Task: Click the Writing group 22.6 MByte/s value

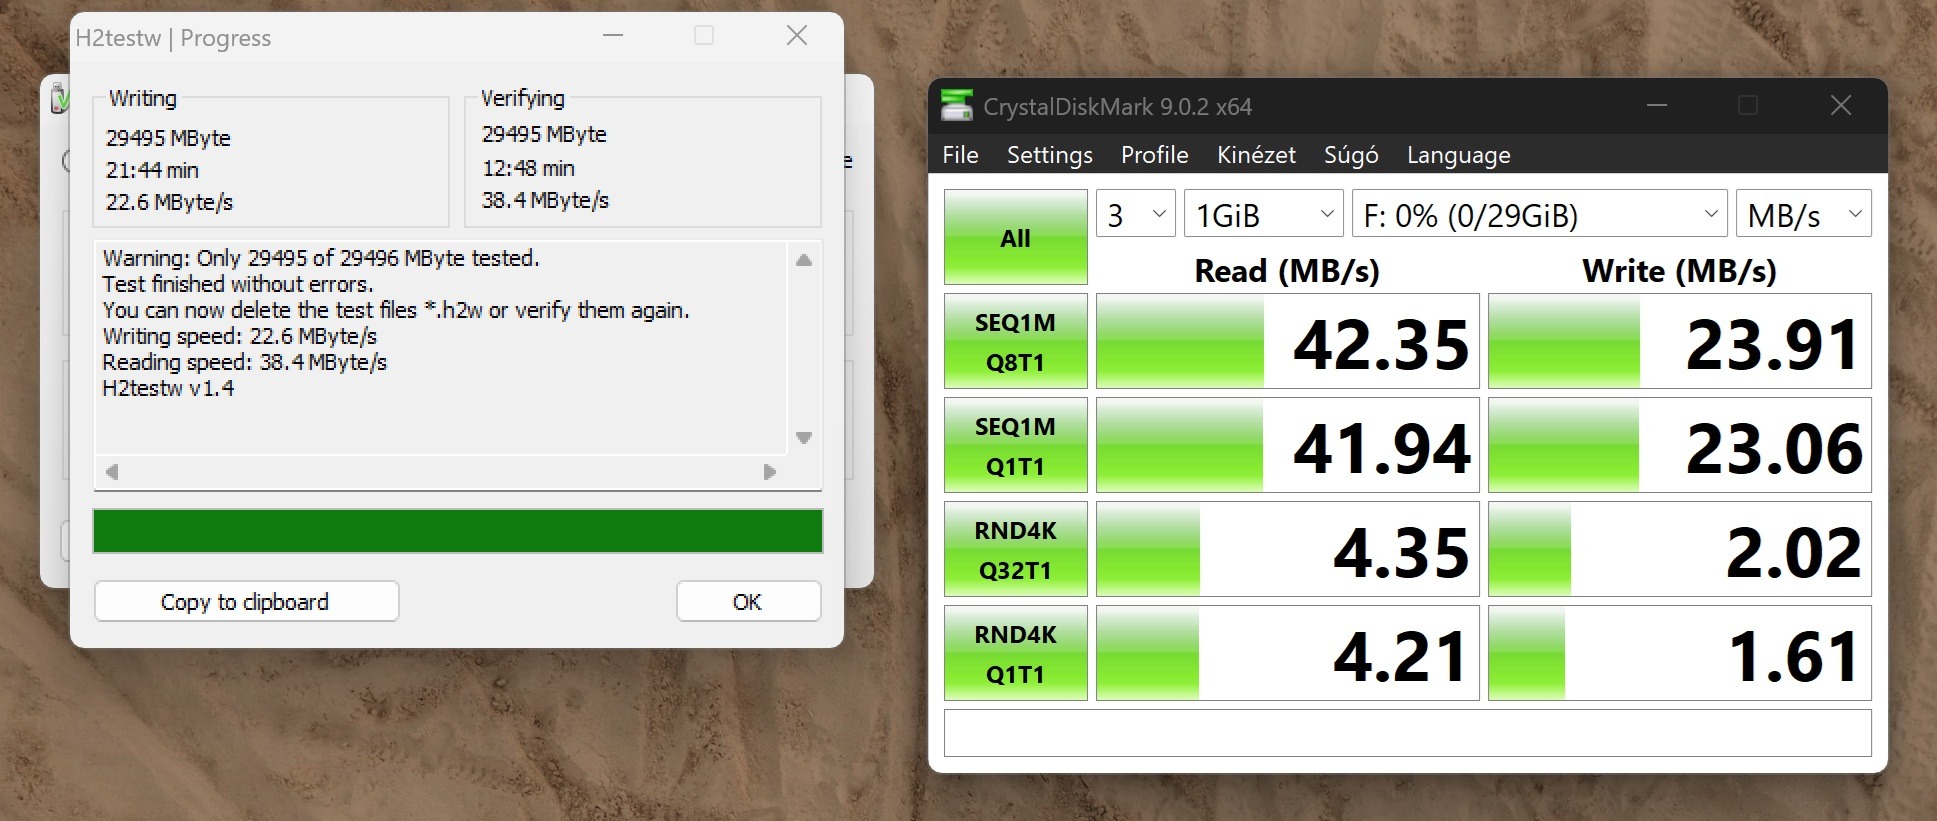Action: pyautogui.click(x=169, y=202)
